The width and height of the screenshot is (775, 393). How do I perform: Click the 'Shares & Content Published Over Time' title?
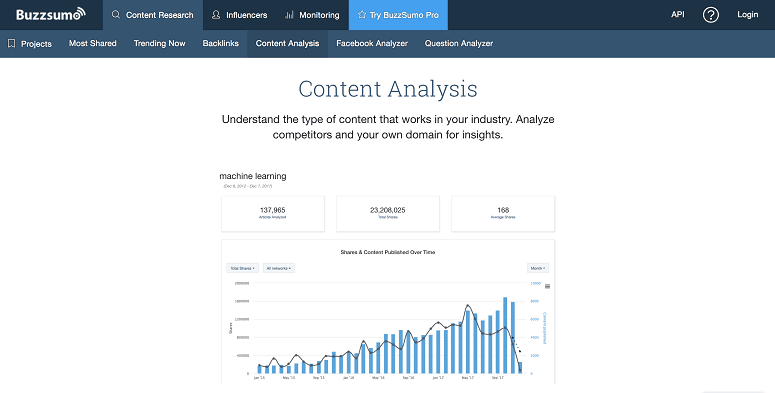(388, 252)
